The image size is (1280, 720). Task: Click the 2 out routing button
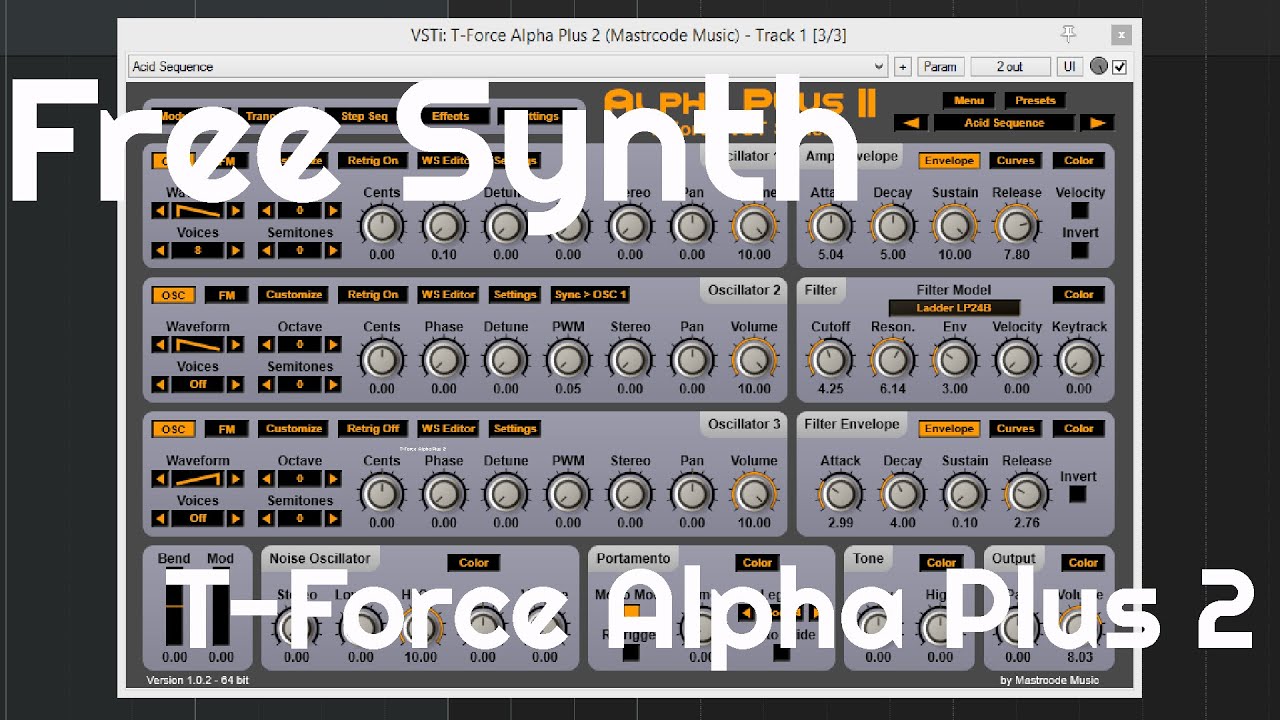pos(1010,66)
